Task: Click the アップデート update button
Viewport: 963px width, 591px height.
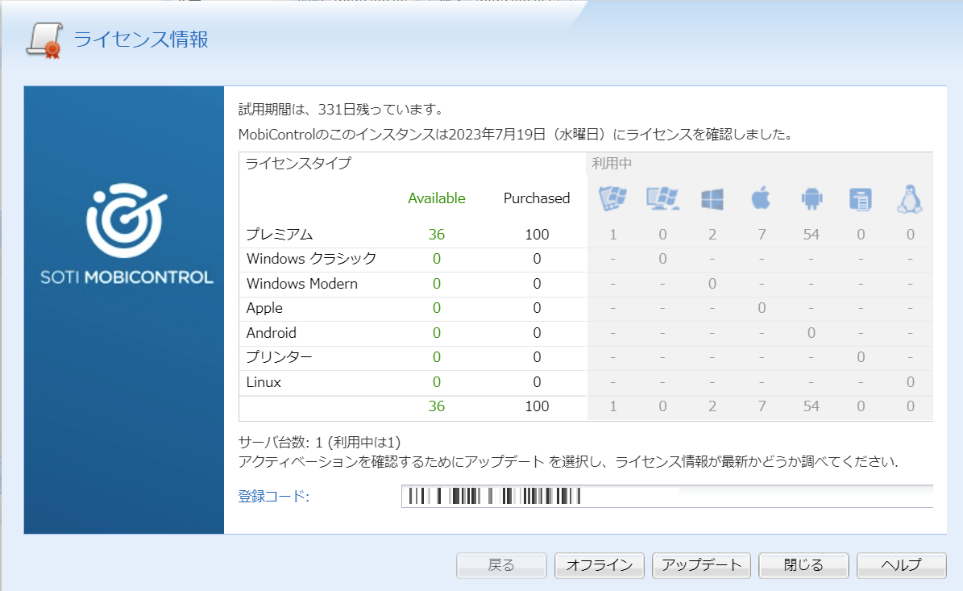Action: 701,565
